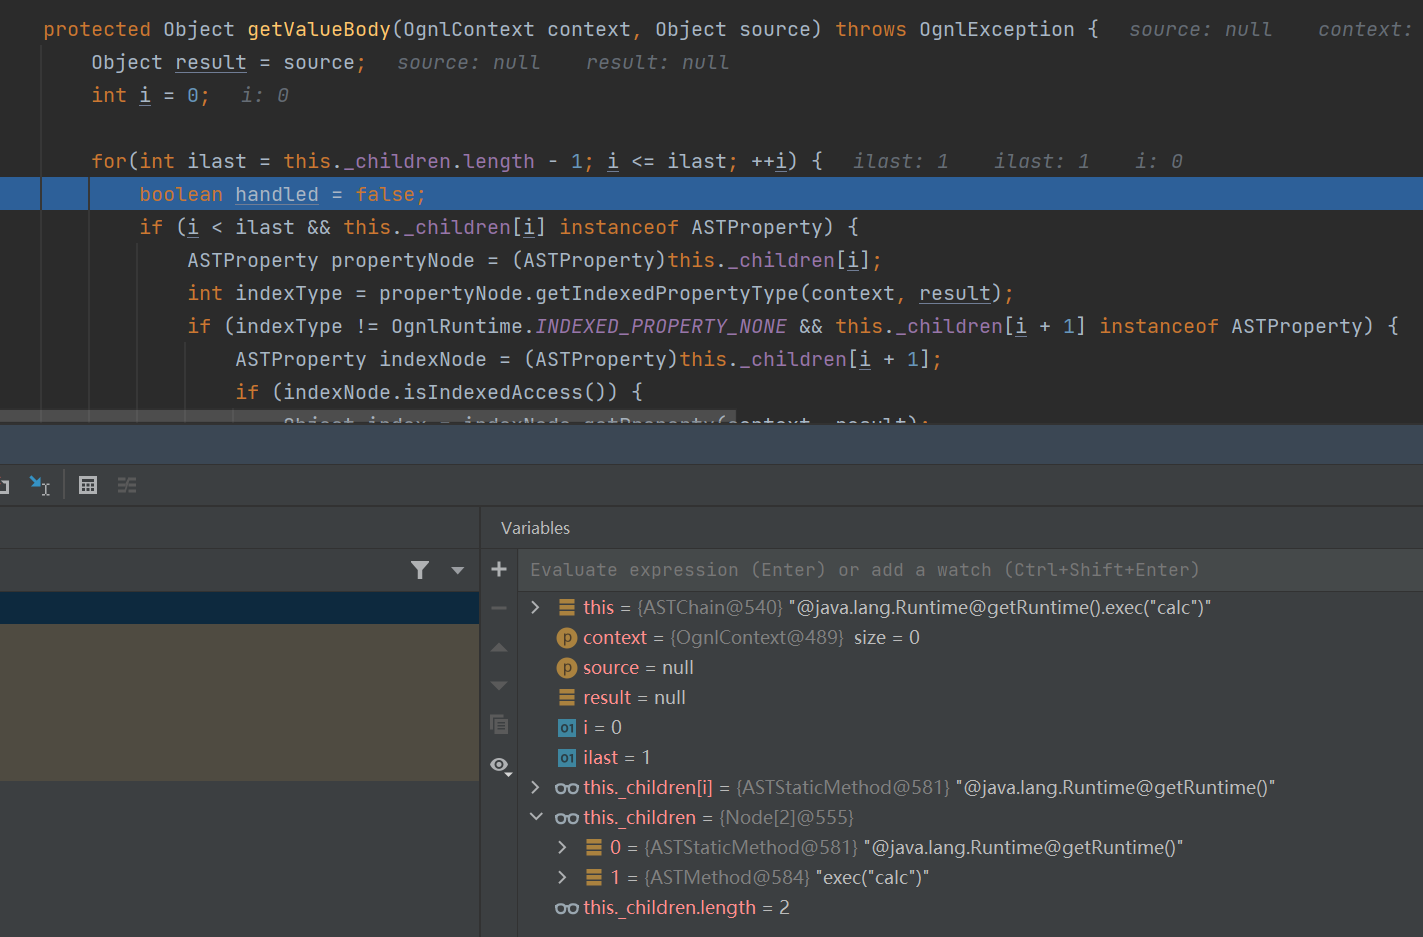Click the partly hidden restore layout icon
This screenshot has height=937, width=1423.
pyautogui.click(x=4, y=485)
